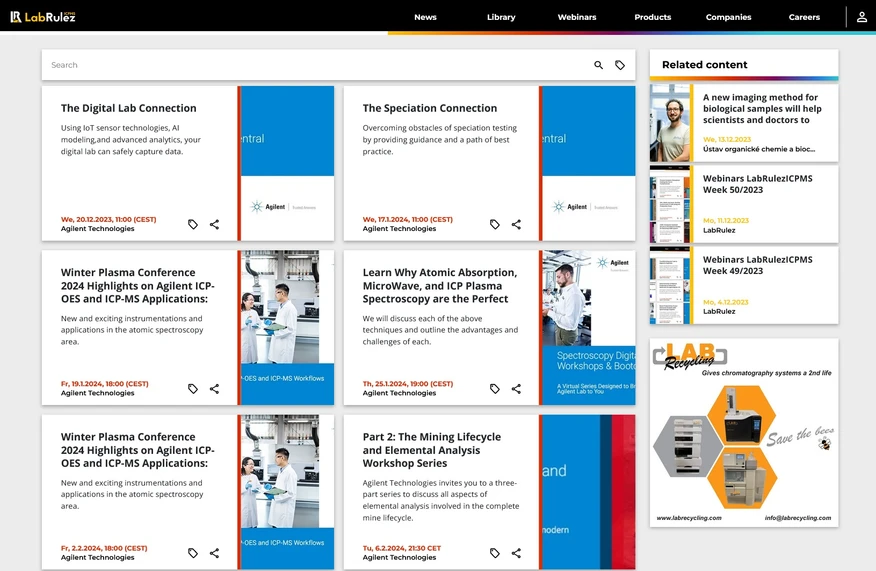Click Agilent Technologies under The Digital Lab Connection
The image size is (876, 571).
(97, 229)
